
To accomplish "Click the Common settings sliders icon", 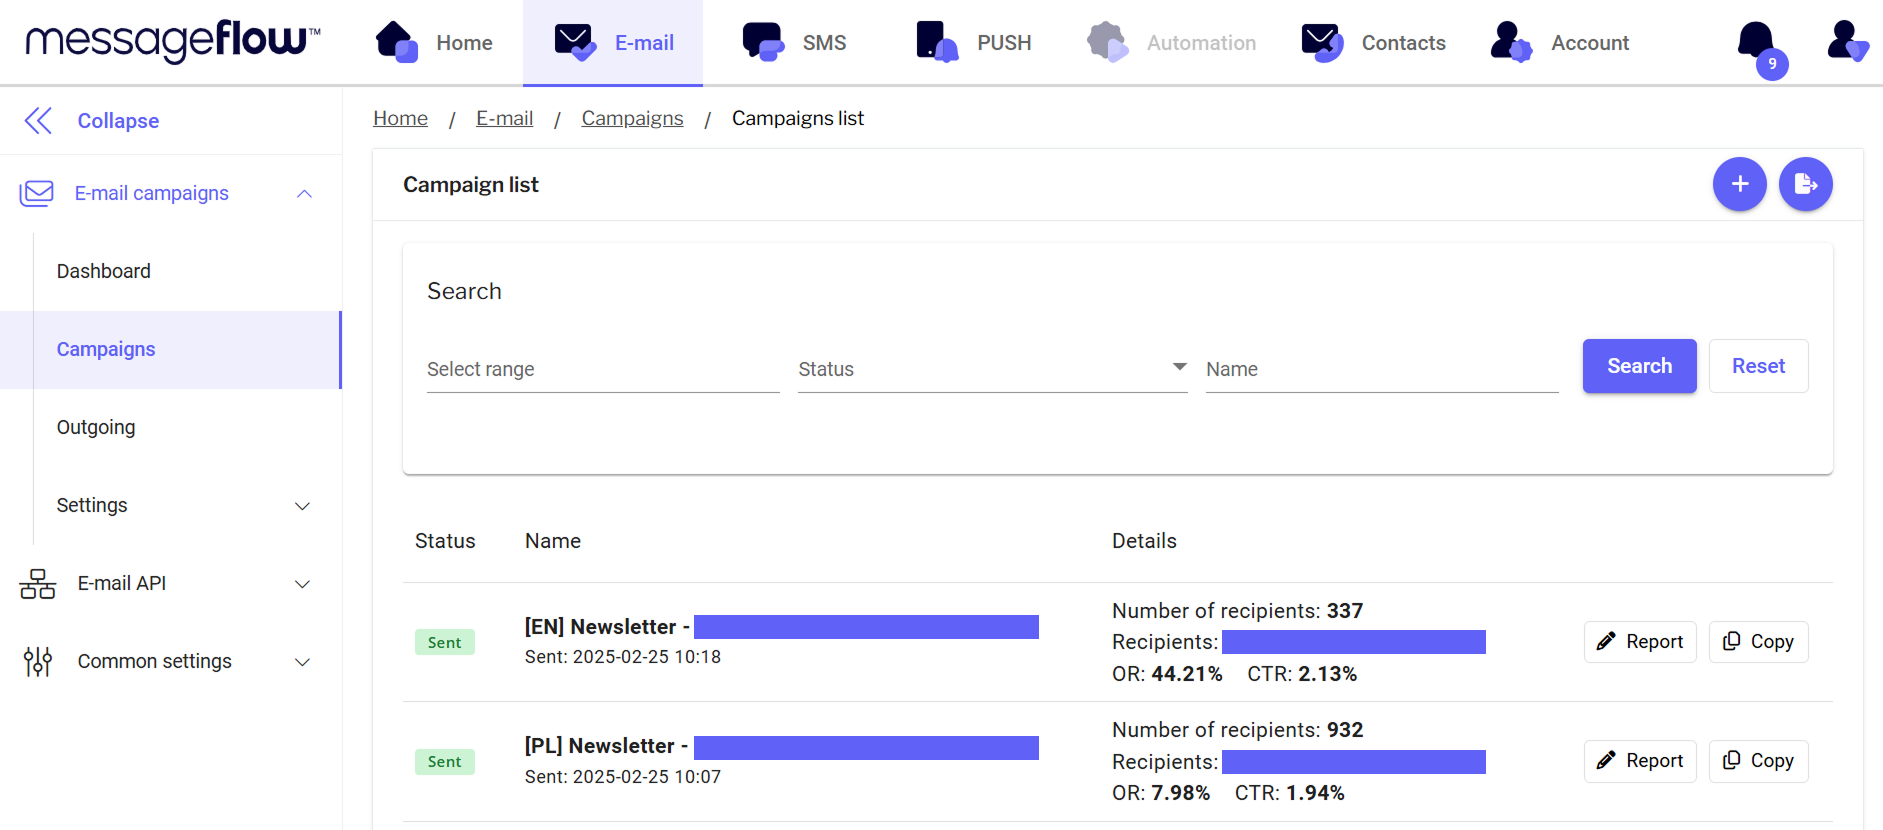I will point(38,662).
